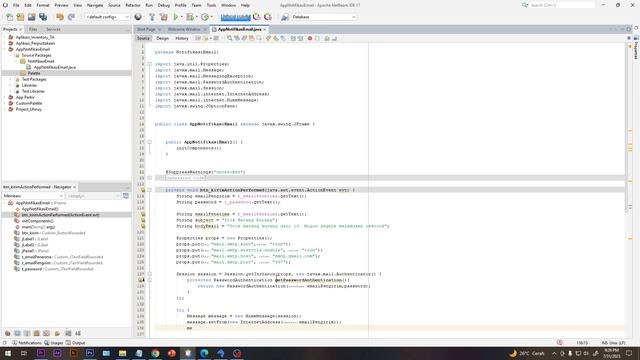Open Photoshop from the Windows taskbar

tap(90, 353)
